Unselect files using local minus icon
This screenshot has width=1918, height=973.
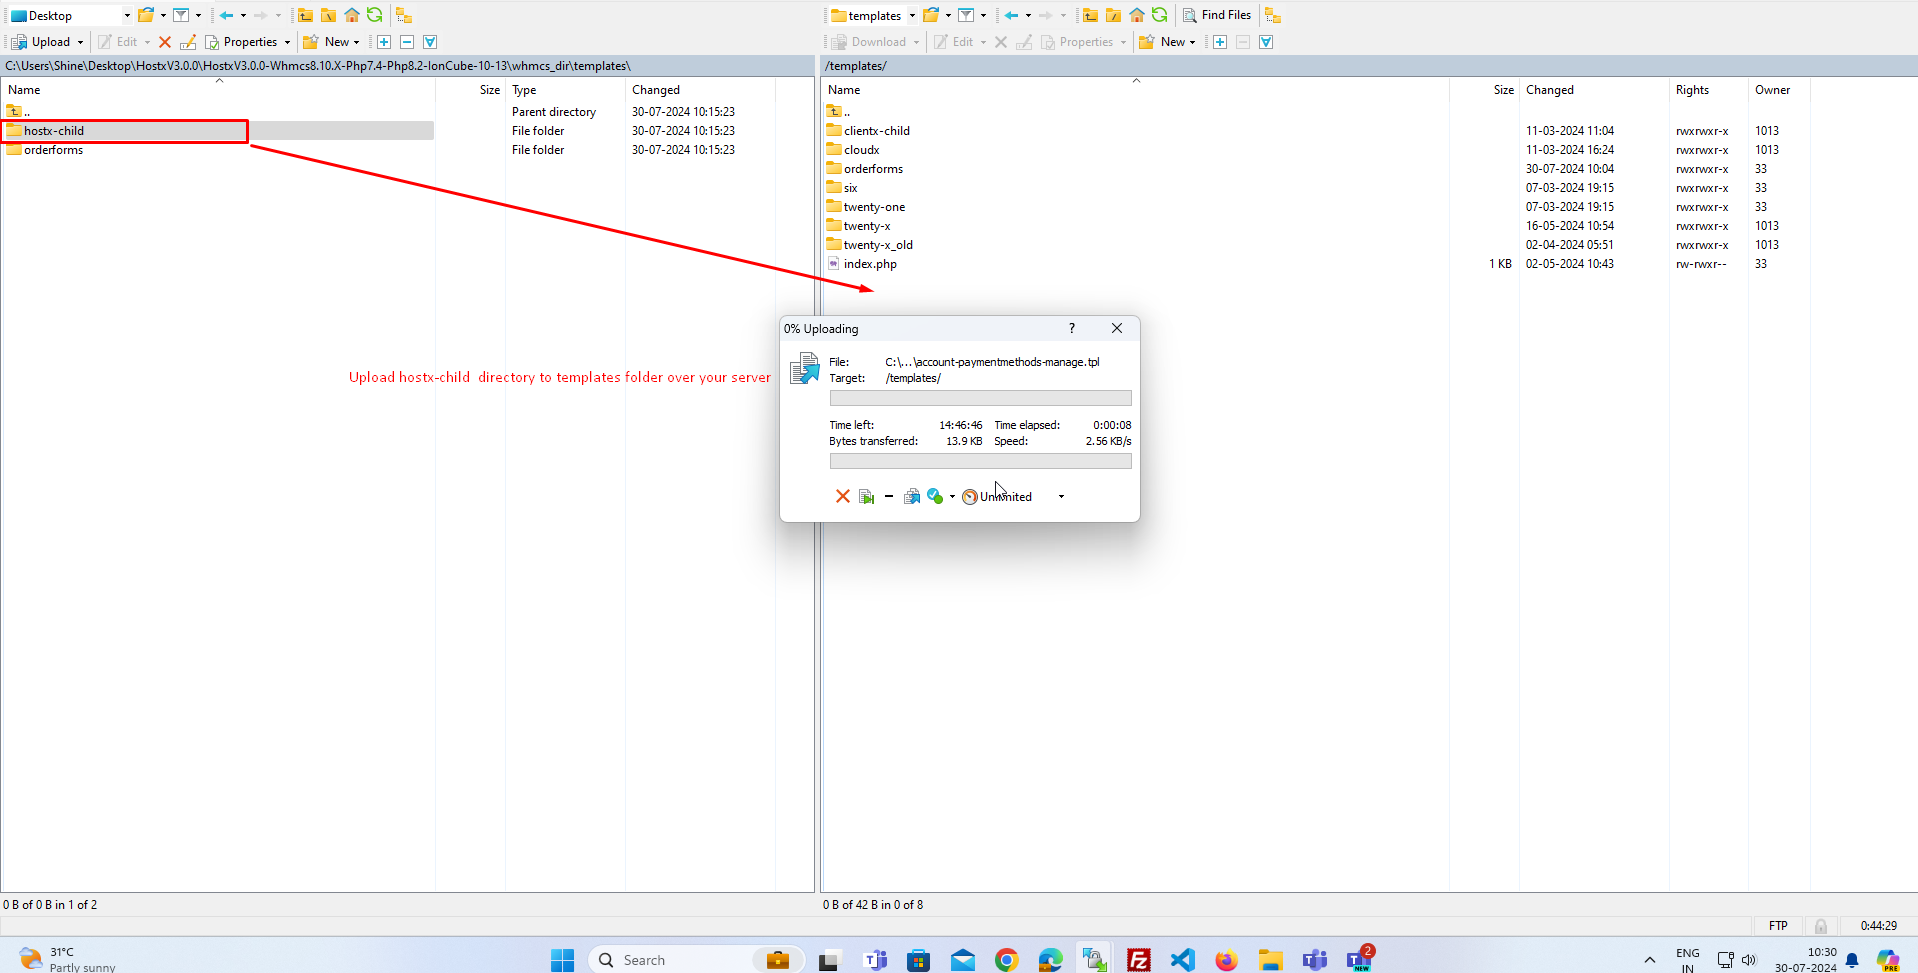(x=407, y=42)
